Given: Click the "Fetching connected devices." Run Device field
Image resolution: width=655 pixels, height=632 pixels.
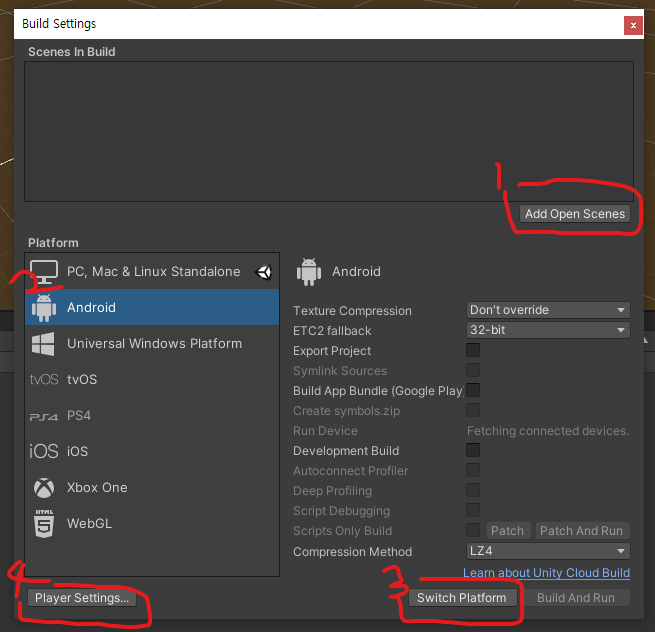Looking at the screenshot, I should click(x=548, y=431).
